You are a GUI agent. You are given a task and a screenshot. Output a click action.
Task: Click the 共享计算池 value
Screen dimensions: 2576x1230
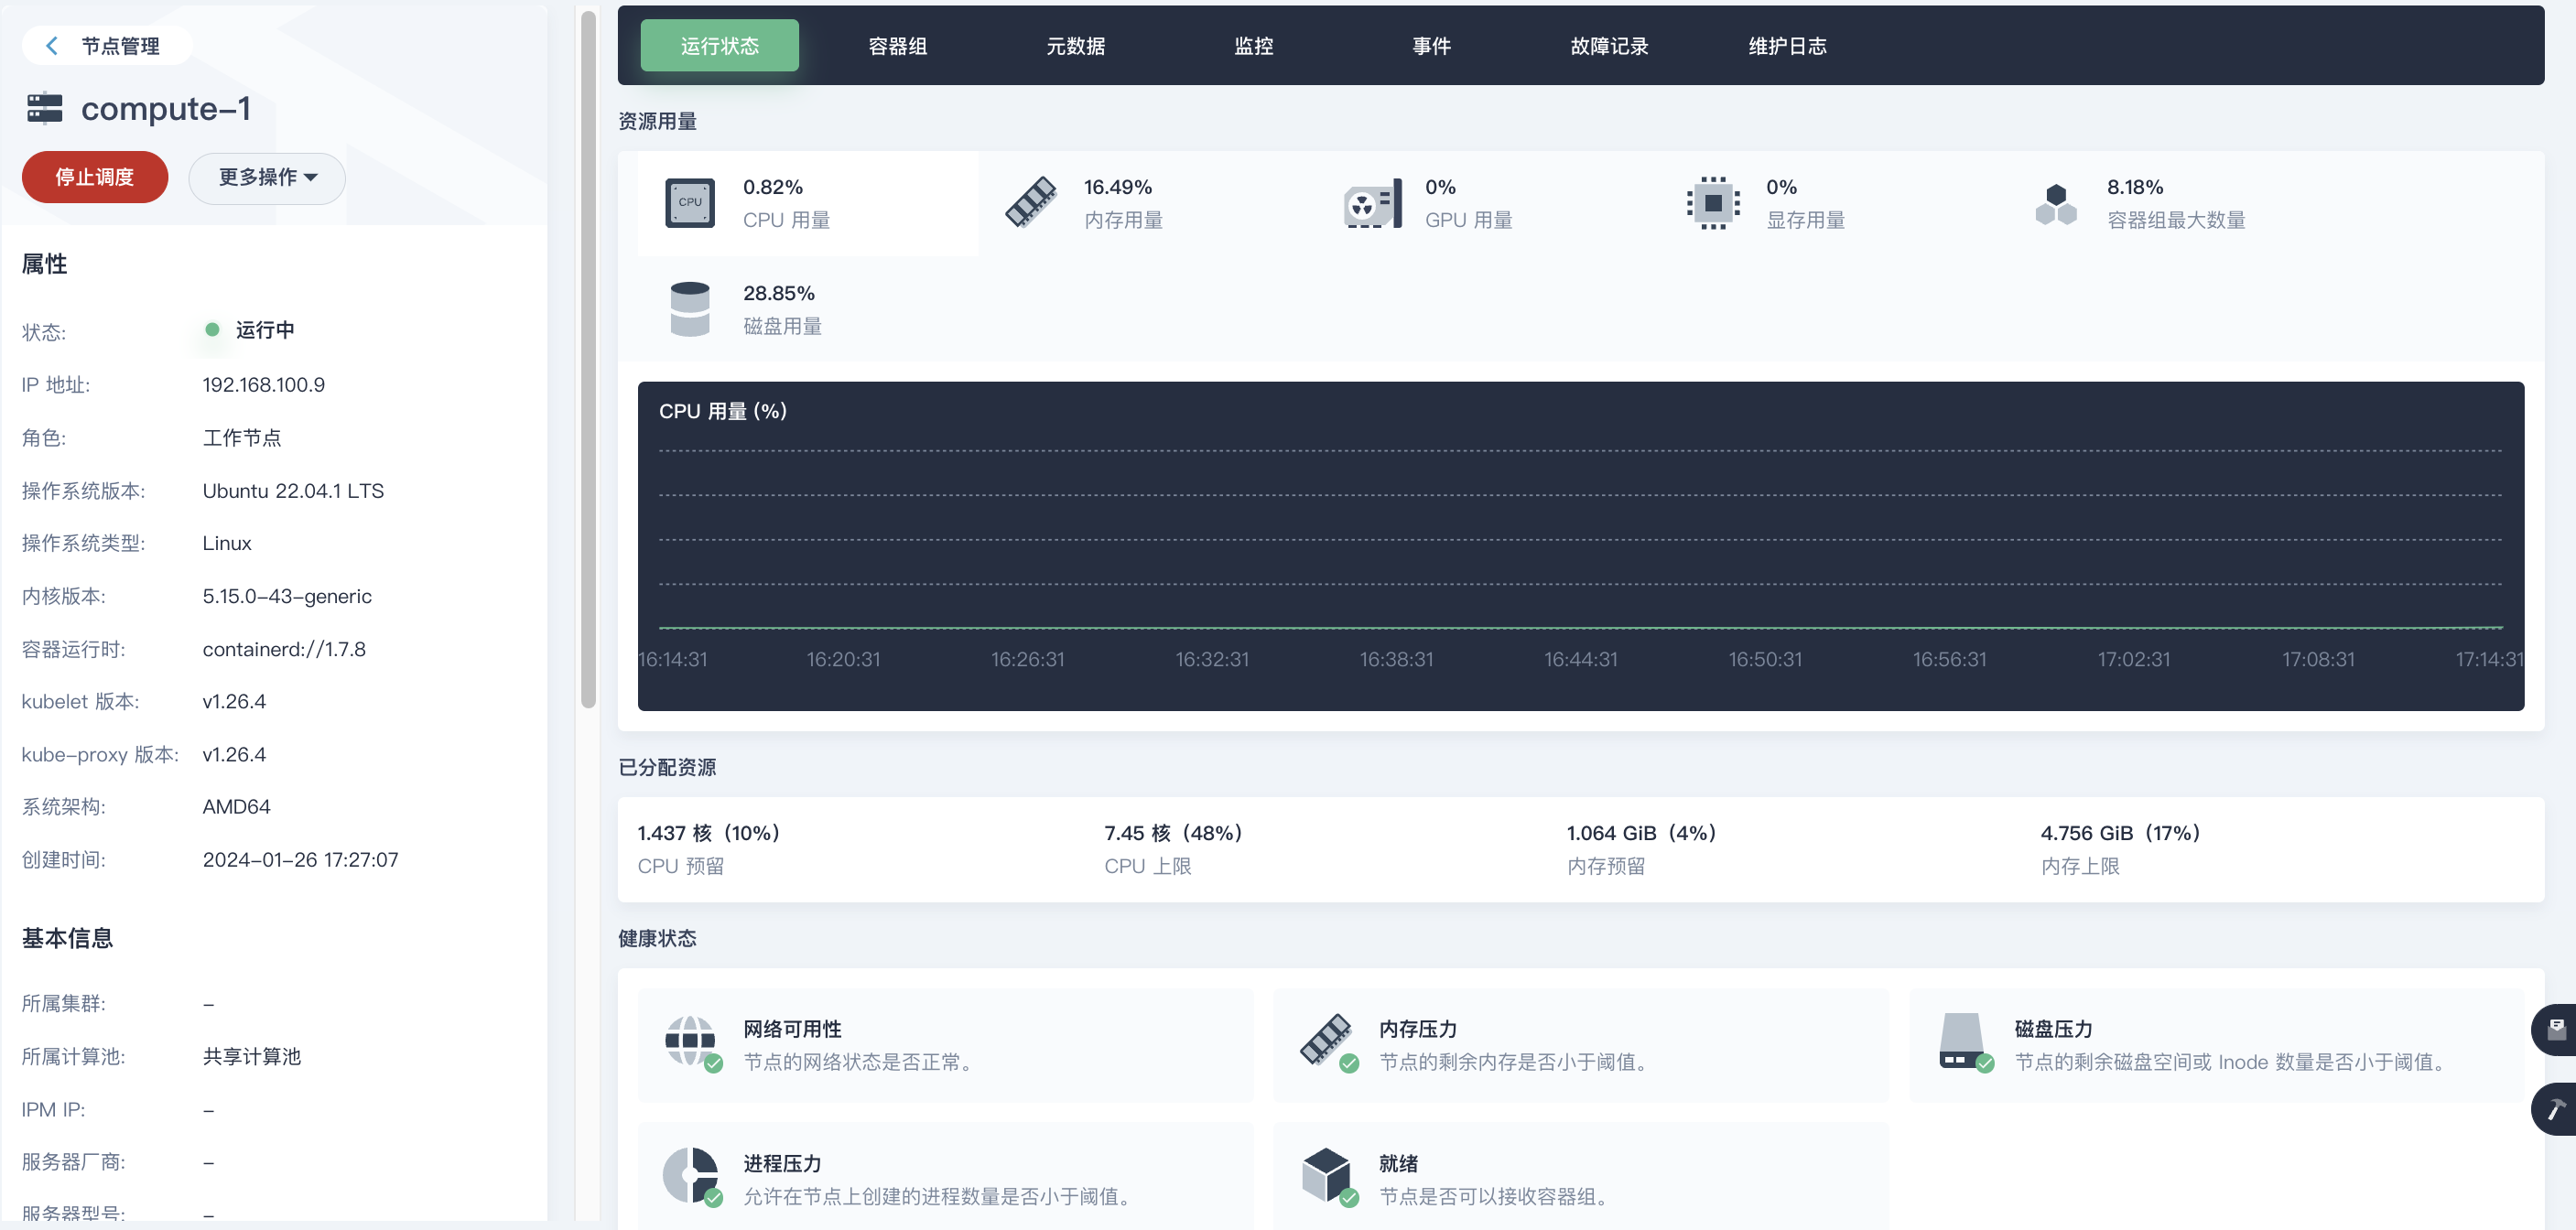[251, 1057]
